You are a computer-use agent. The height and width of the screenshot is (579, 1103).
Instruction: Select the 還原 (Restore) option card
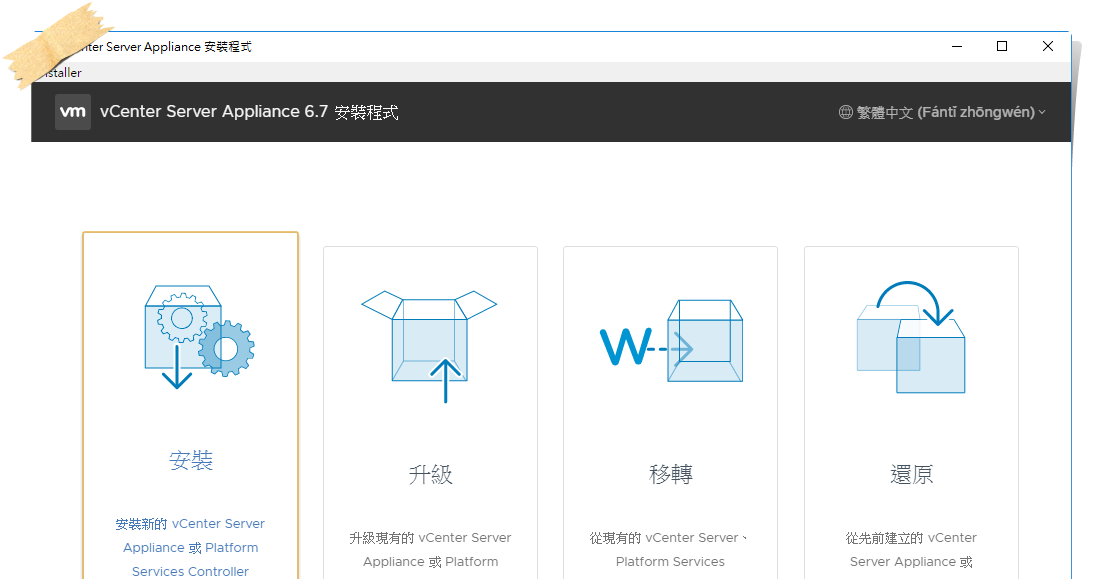(910, 400)
